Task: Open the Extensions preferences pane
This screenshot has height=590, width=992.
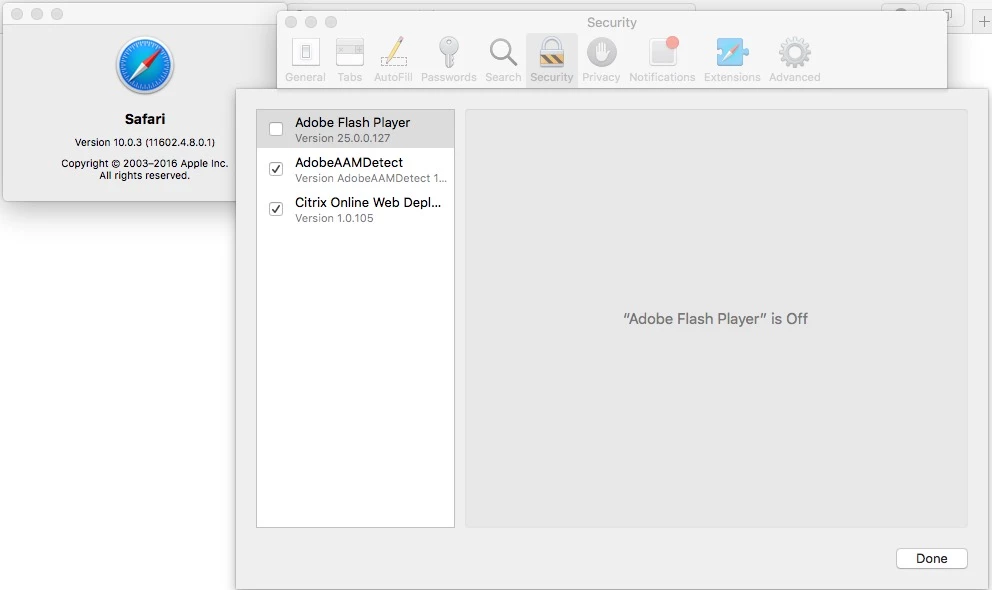Action: pos(732,60)
